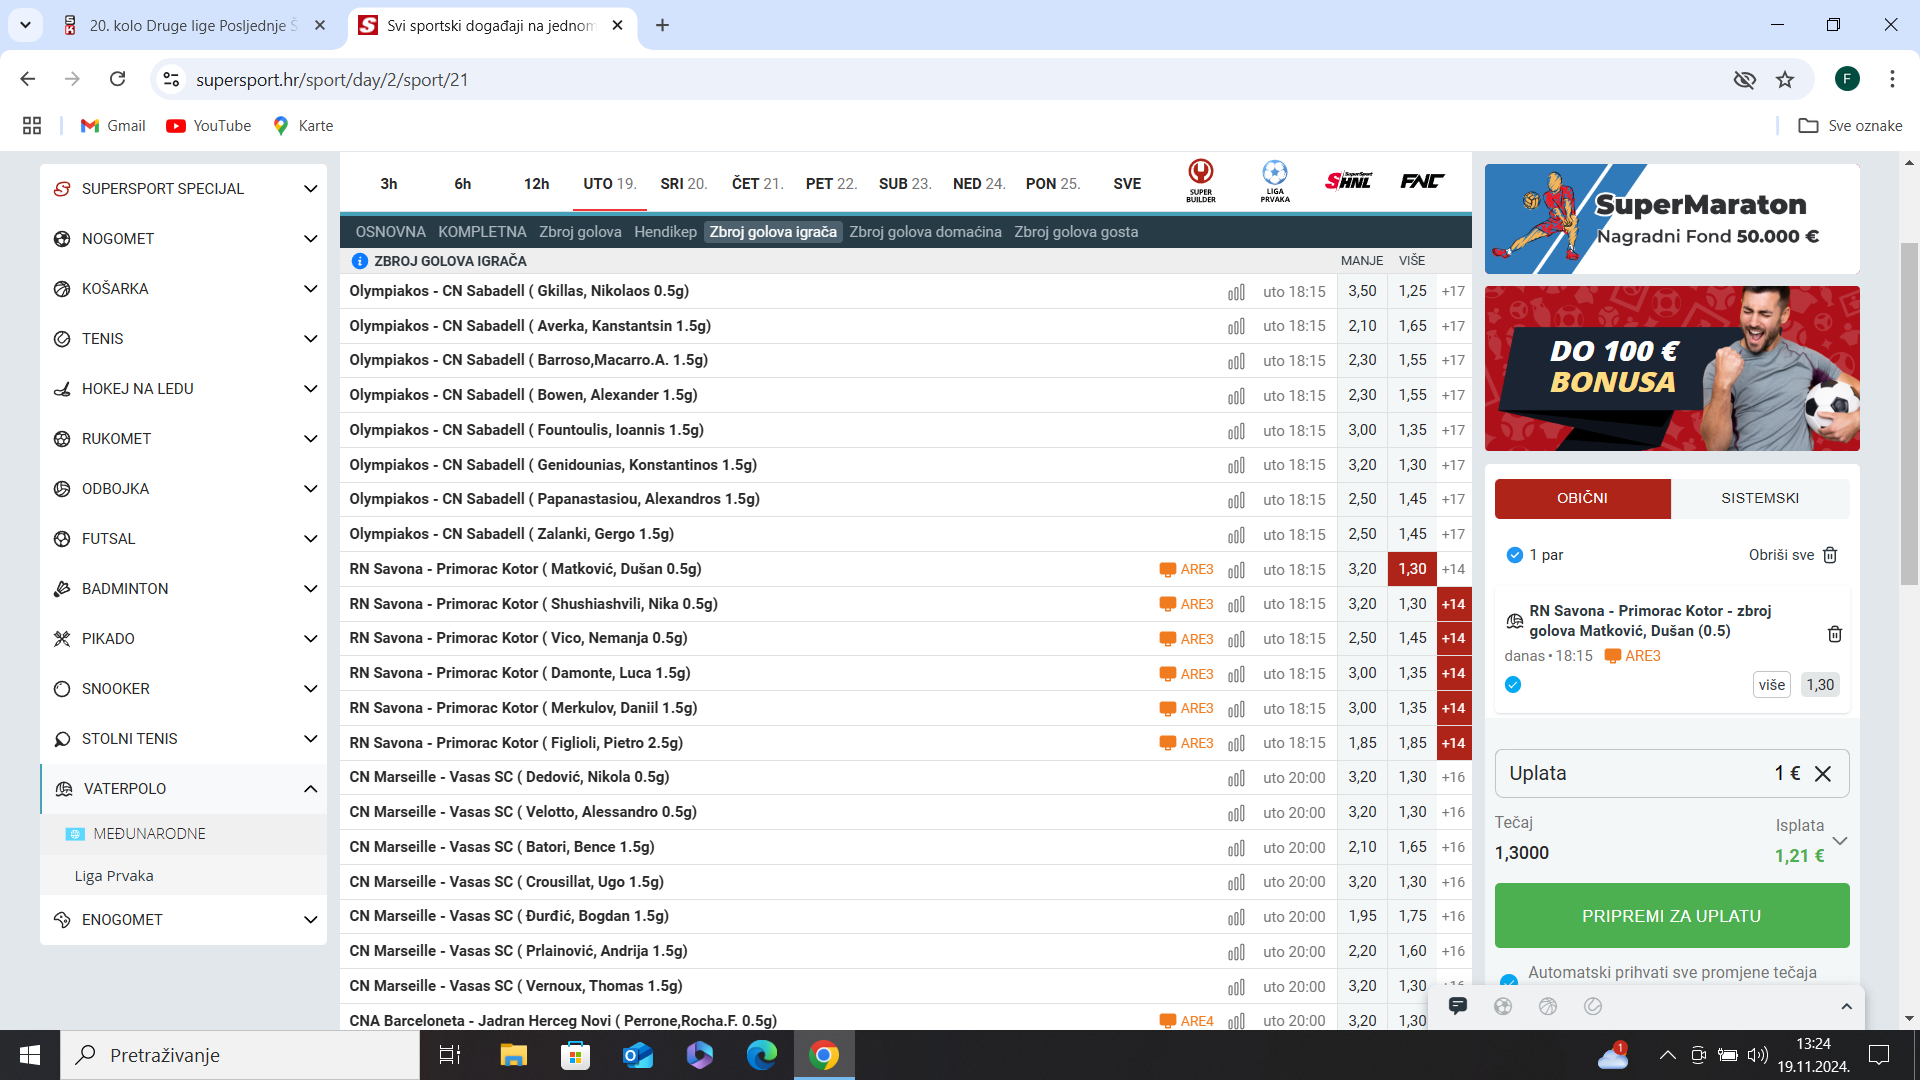This screenshot has height=1080, width=1920.
Task: Select 1,85 MANJE odd for Figlioli, Pietro
Action: [1362, 743]
